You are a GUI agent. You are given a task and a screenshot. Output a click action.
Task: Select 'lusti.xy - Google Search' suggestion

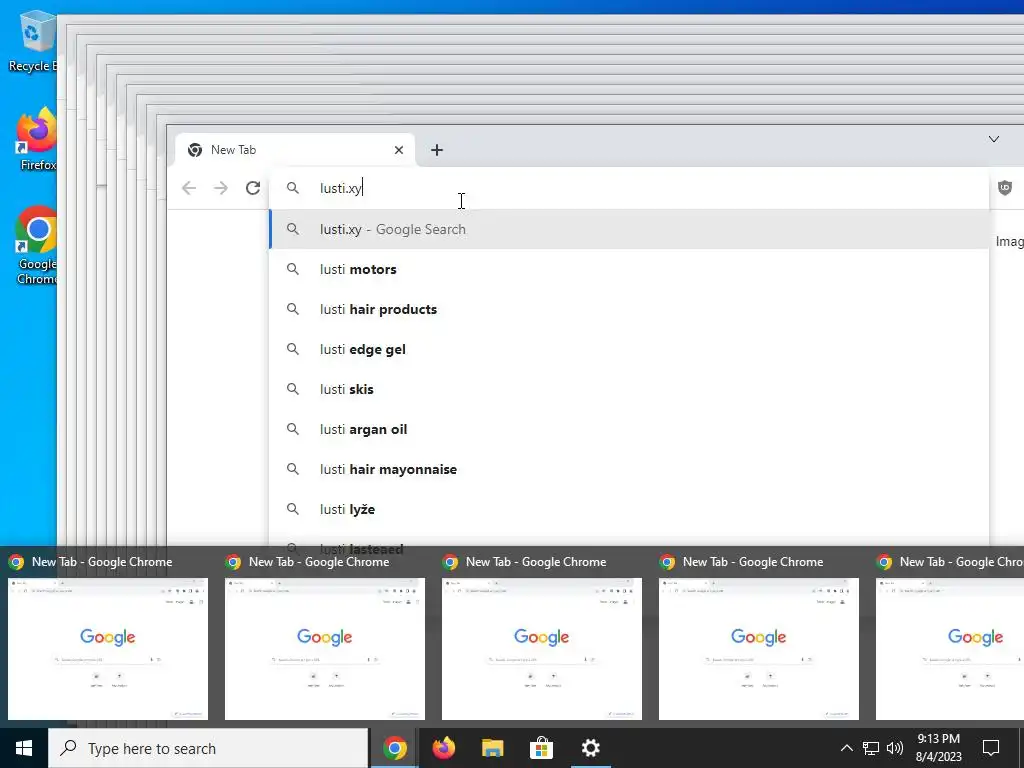click(630, 229)
